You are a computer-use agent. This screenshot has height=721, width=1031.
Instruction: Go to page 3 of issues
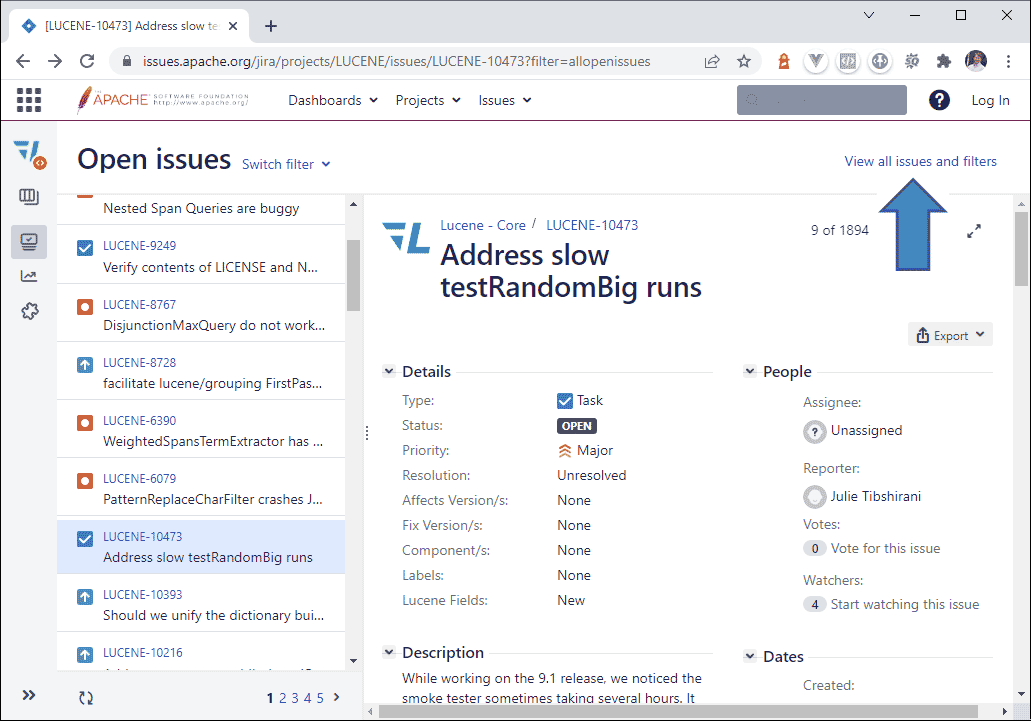295,698
